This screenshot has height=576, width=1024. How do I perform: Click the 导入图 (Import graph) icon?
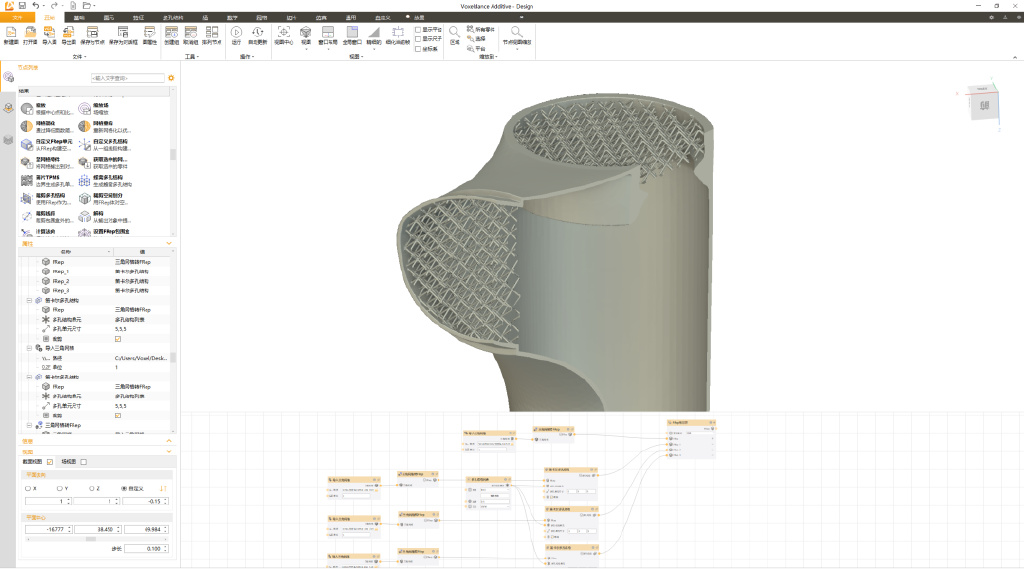coord(49,33)
